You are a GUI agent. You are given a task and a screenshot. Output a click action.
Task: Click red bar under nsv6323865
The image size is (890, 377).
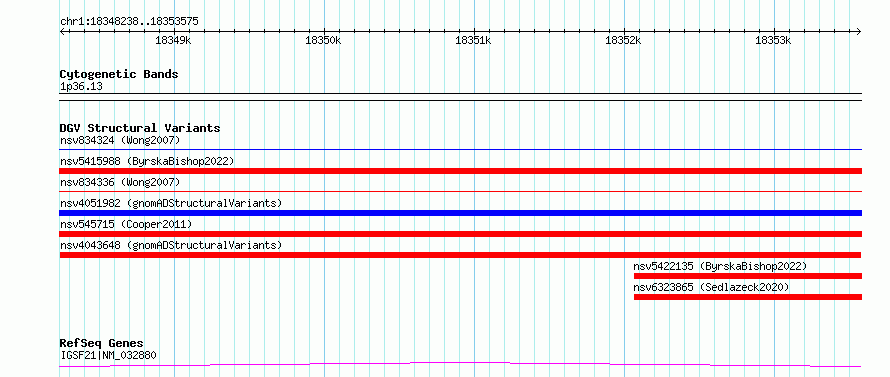point(748,297)
